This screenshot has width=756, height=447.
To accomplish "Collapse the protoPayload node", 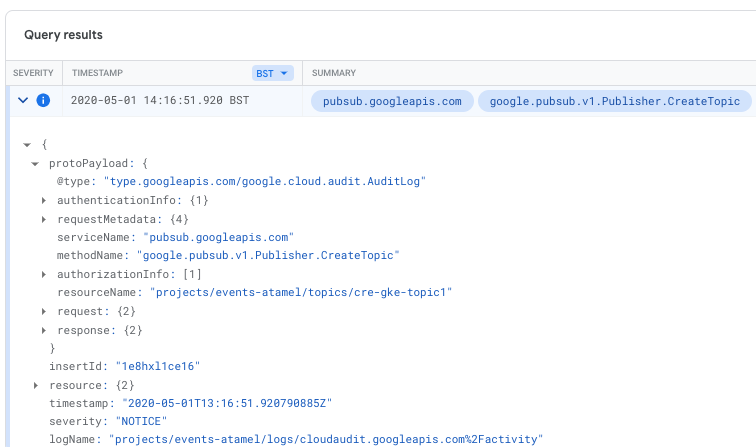I will tap(36, 164).
